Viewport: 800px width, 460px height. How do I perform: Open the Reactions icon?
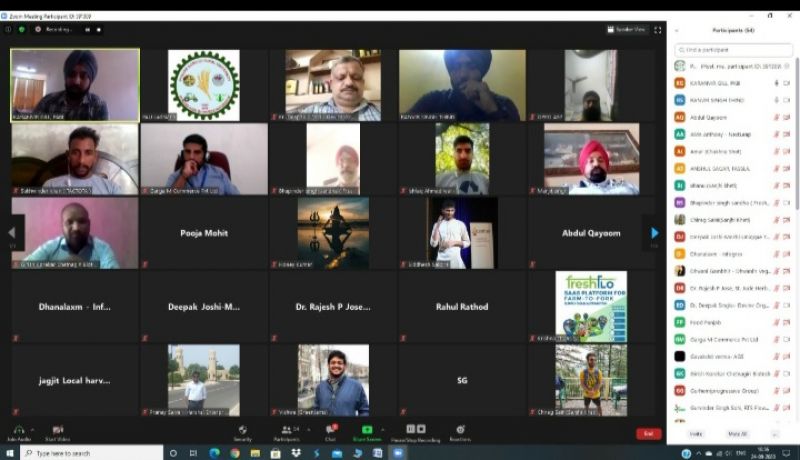click(460, 429)
